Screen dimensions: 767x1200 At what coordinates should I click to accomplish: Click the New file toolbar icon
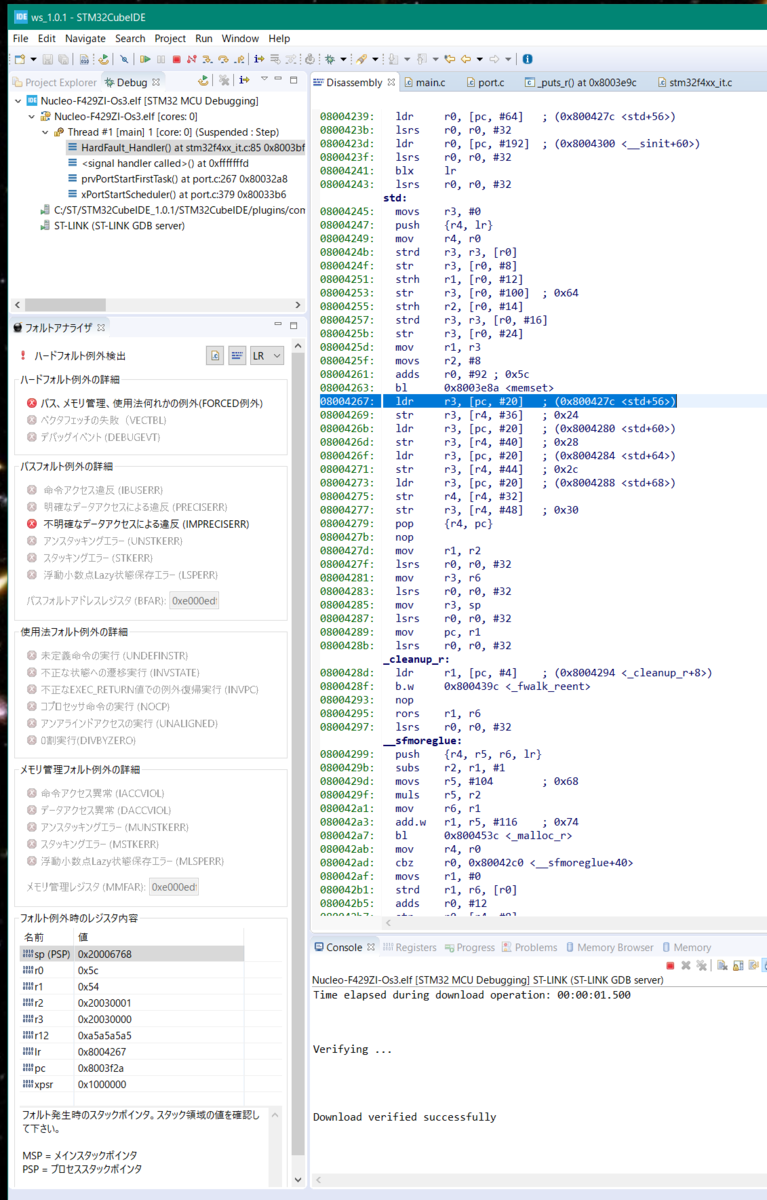pyautogui.click(x=20, y=60)
